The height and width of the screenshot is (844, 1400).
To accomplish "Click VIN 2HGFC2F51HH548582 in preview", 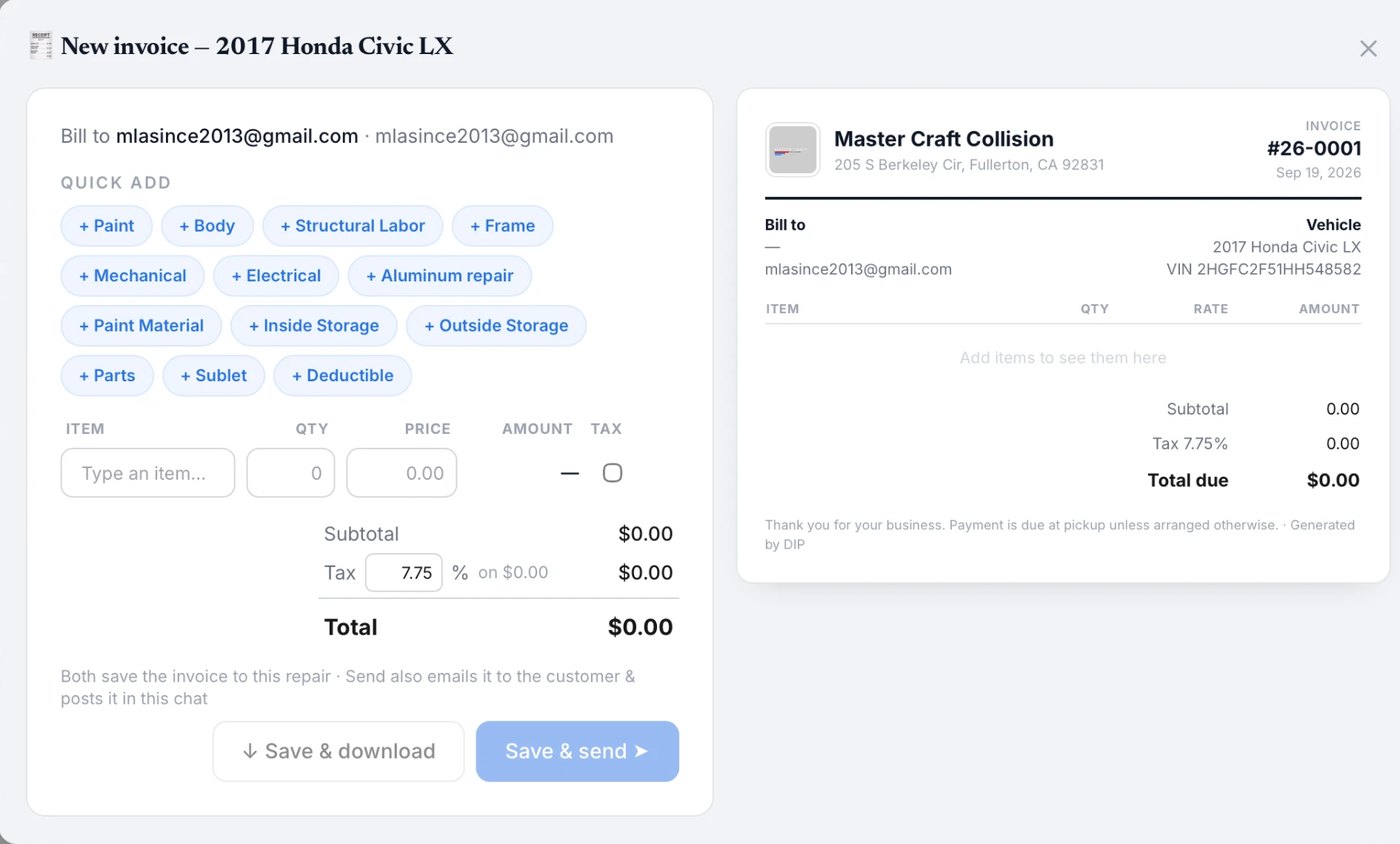I will pyautogui.click(x=1264, y=269).
